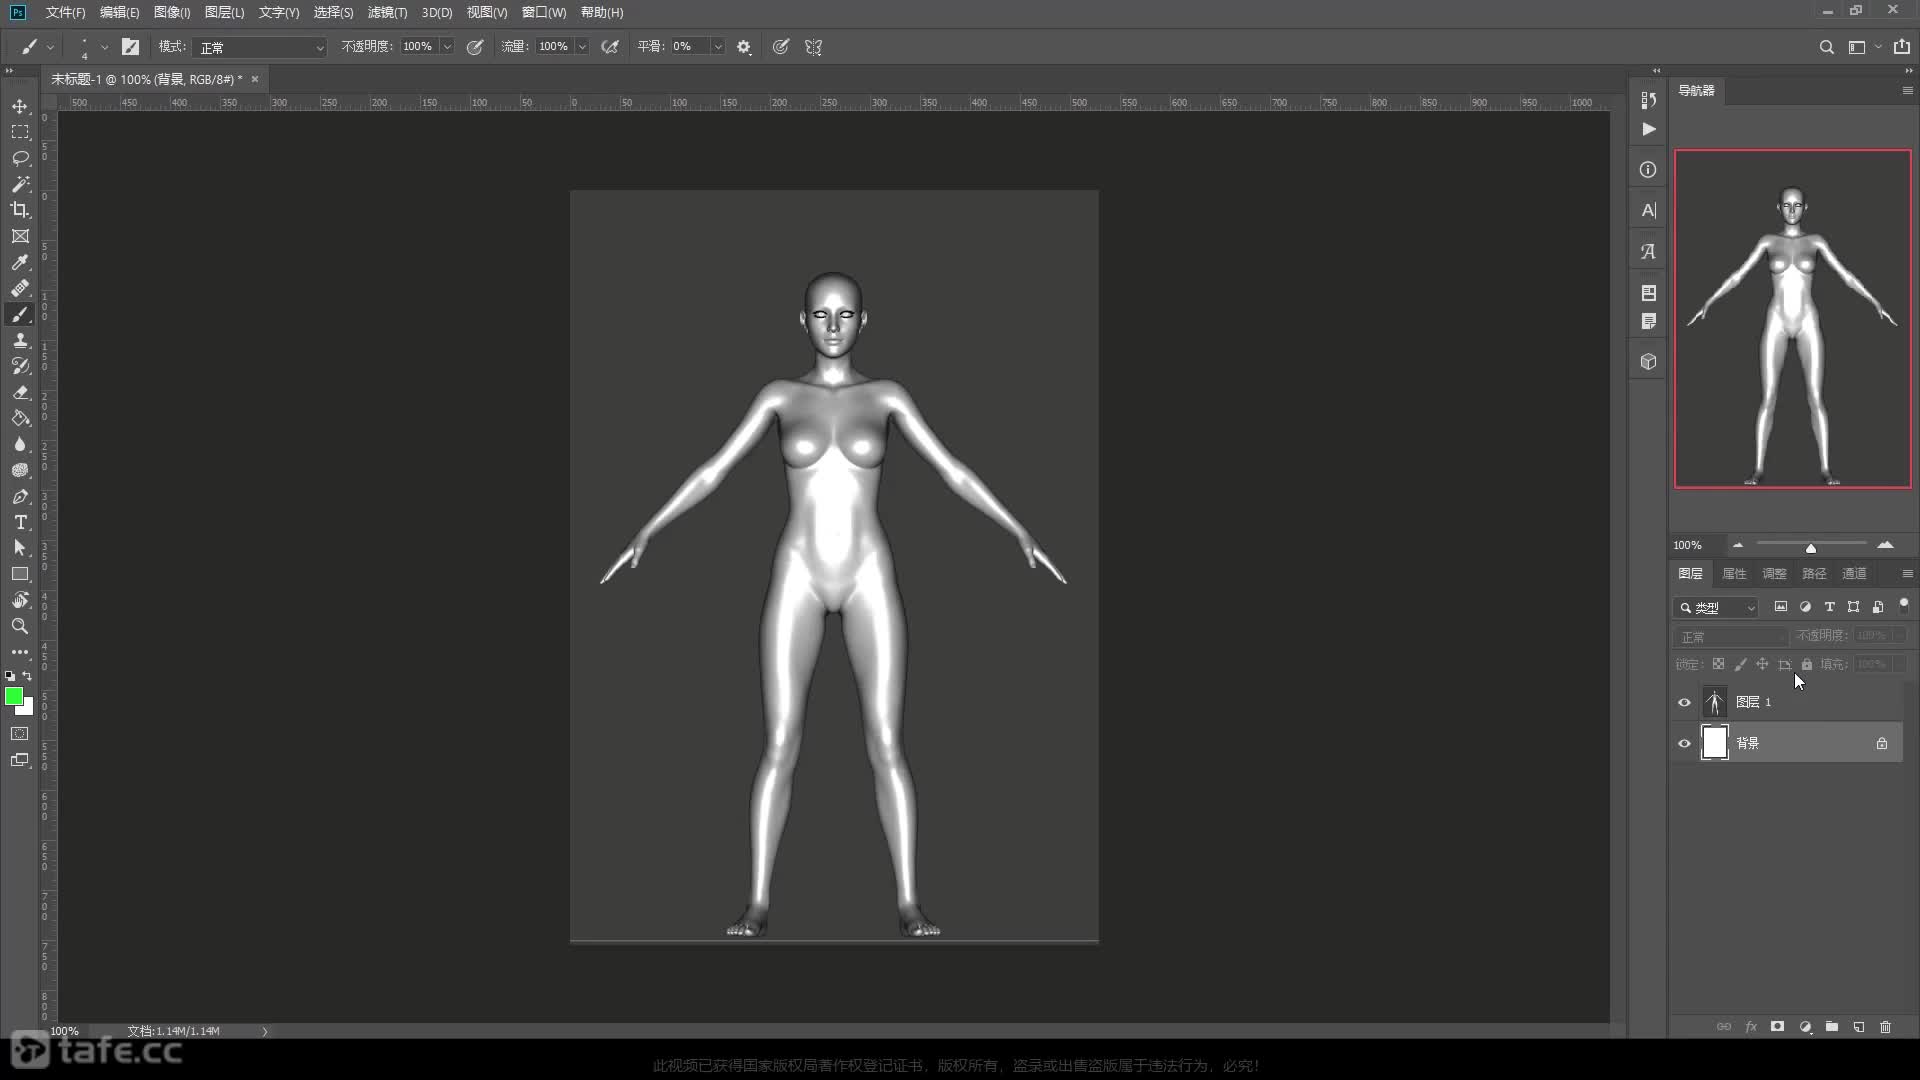
Task: Click the navigator zoom slider handle
Action: pos(1810,548)
